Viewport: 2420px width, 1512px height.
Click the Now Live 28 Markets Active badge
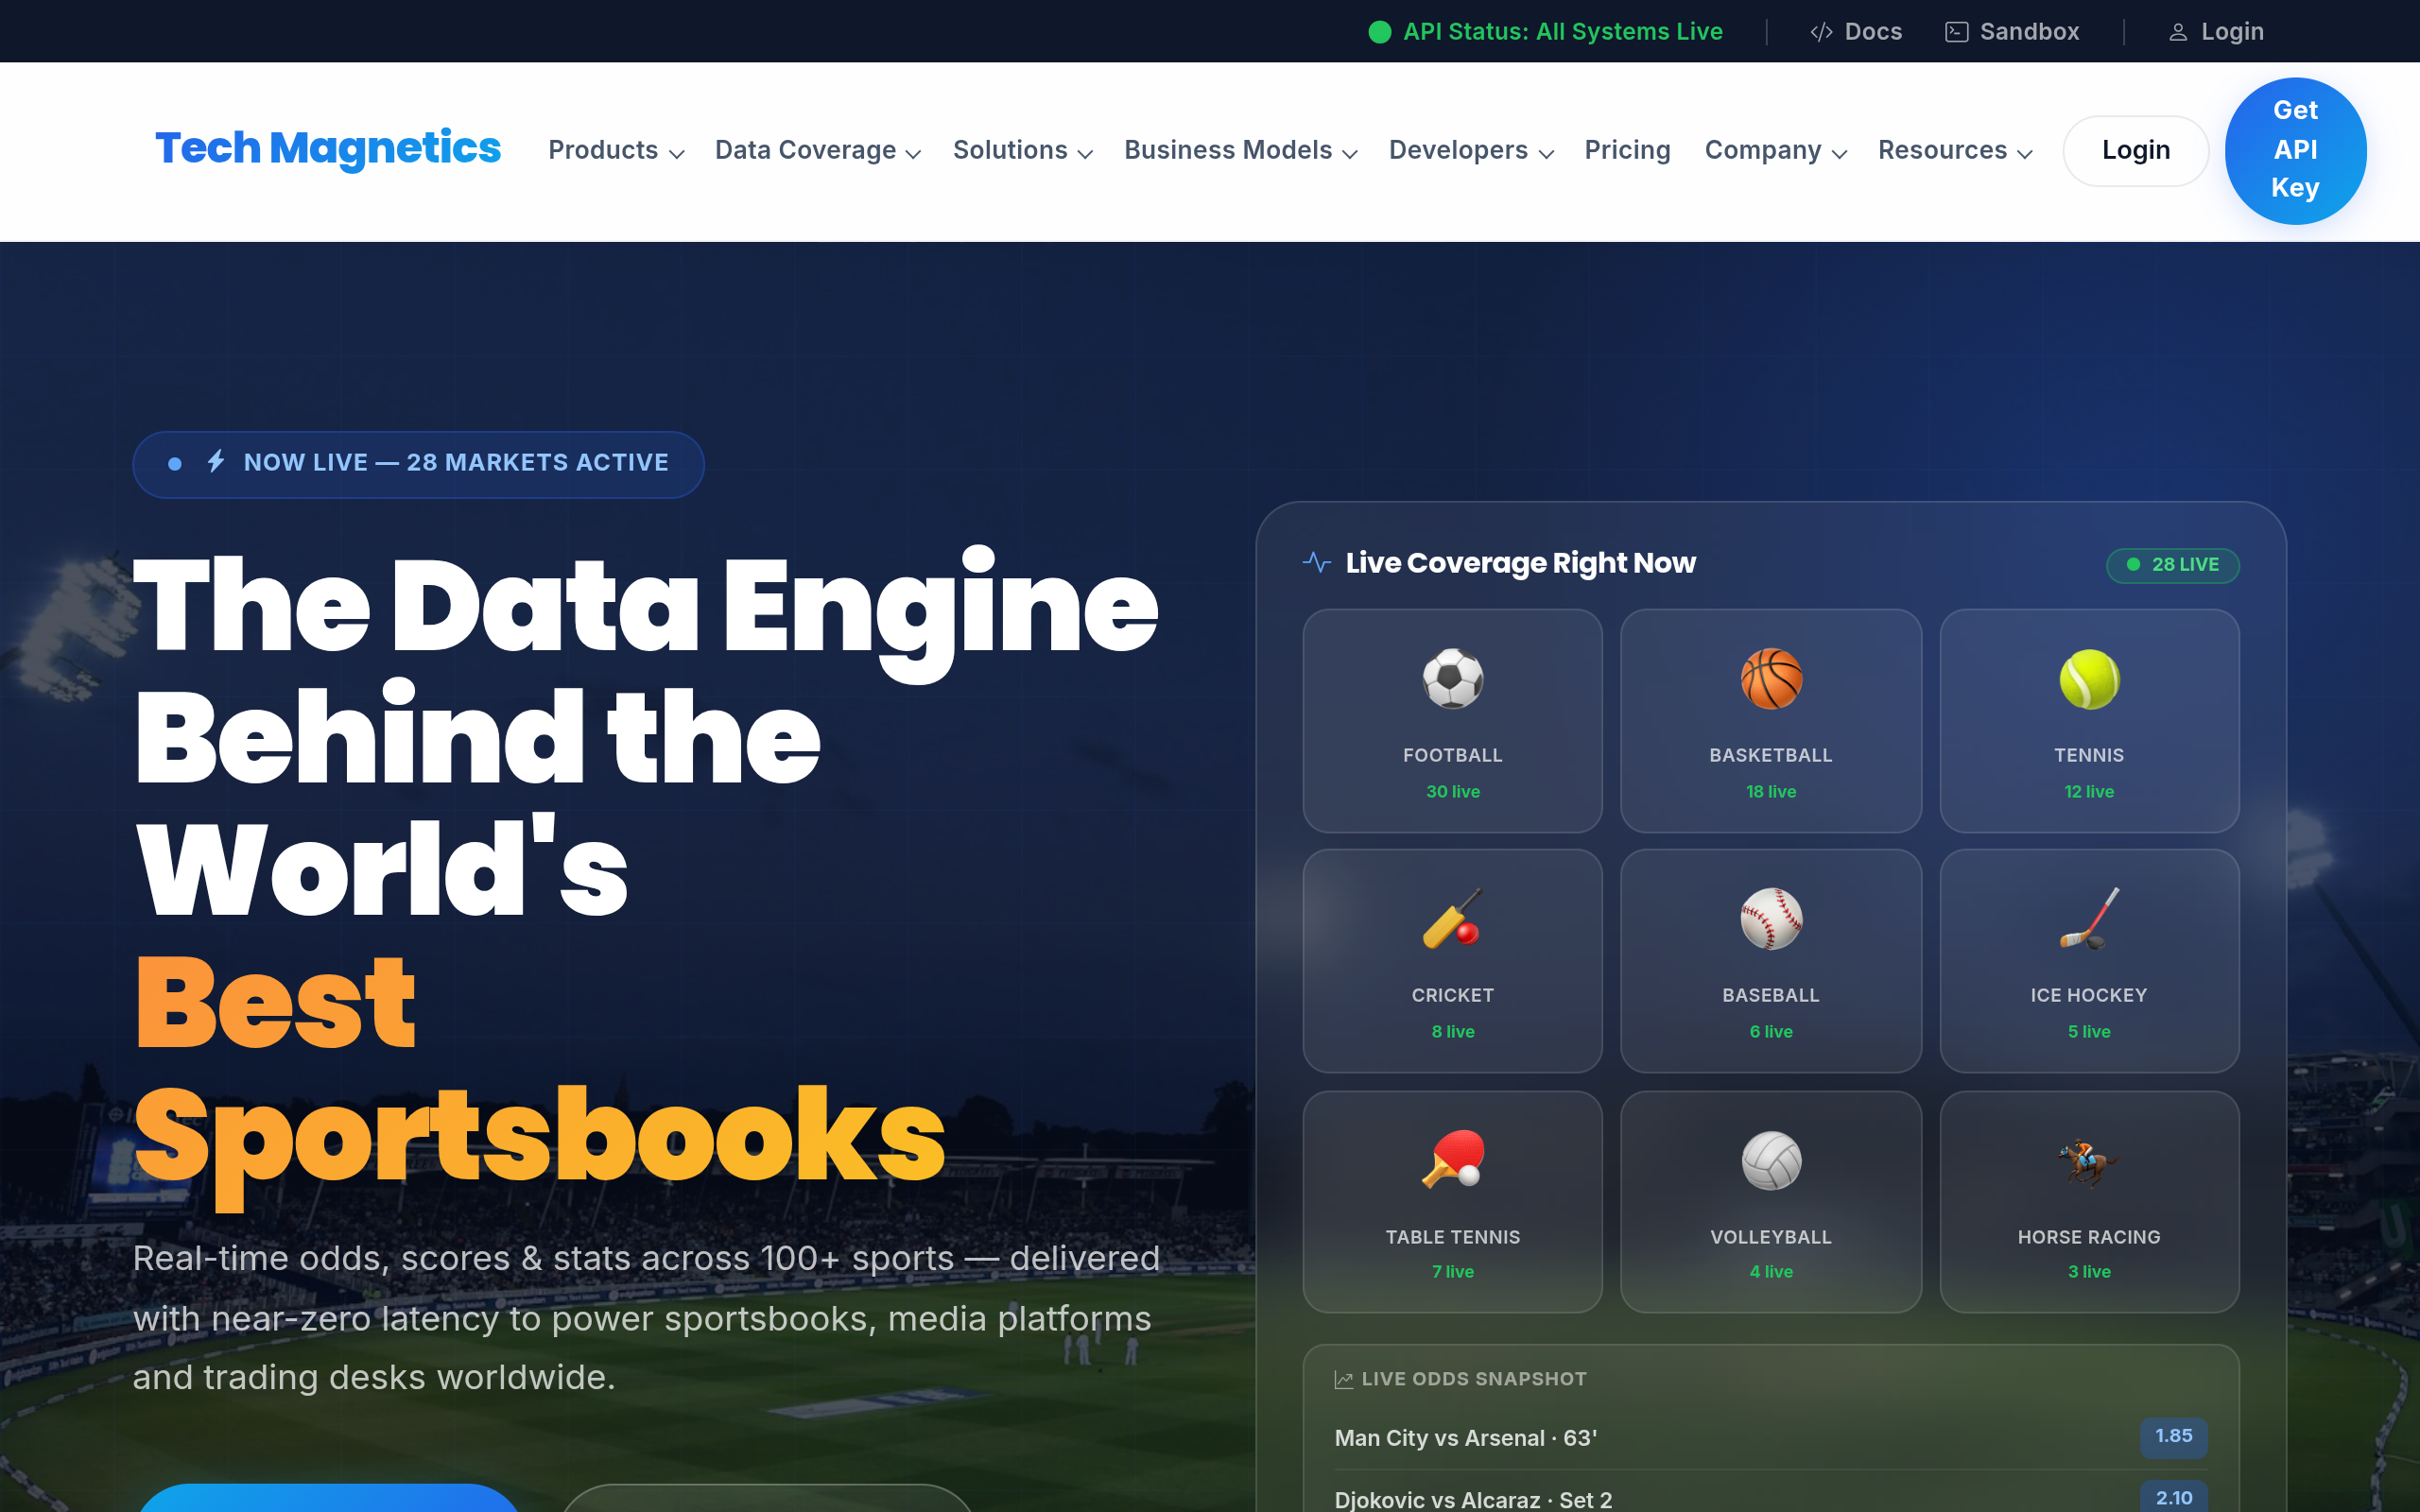point(418,464)
